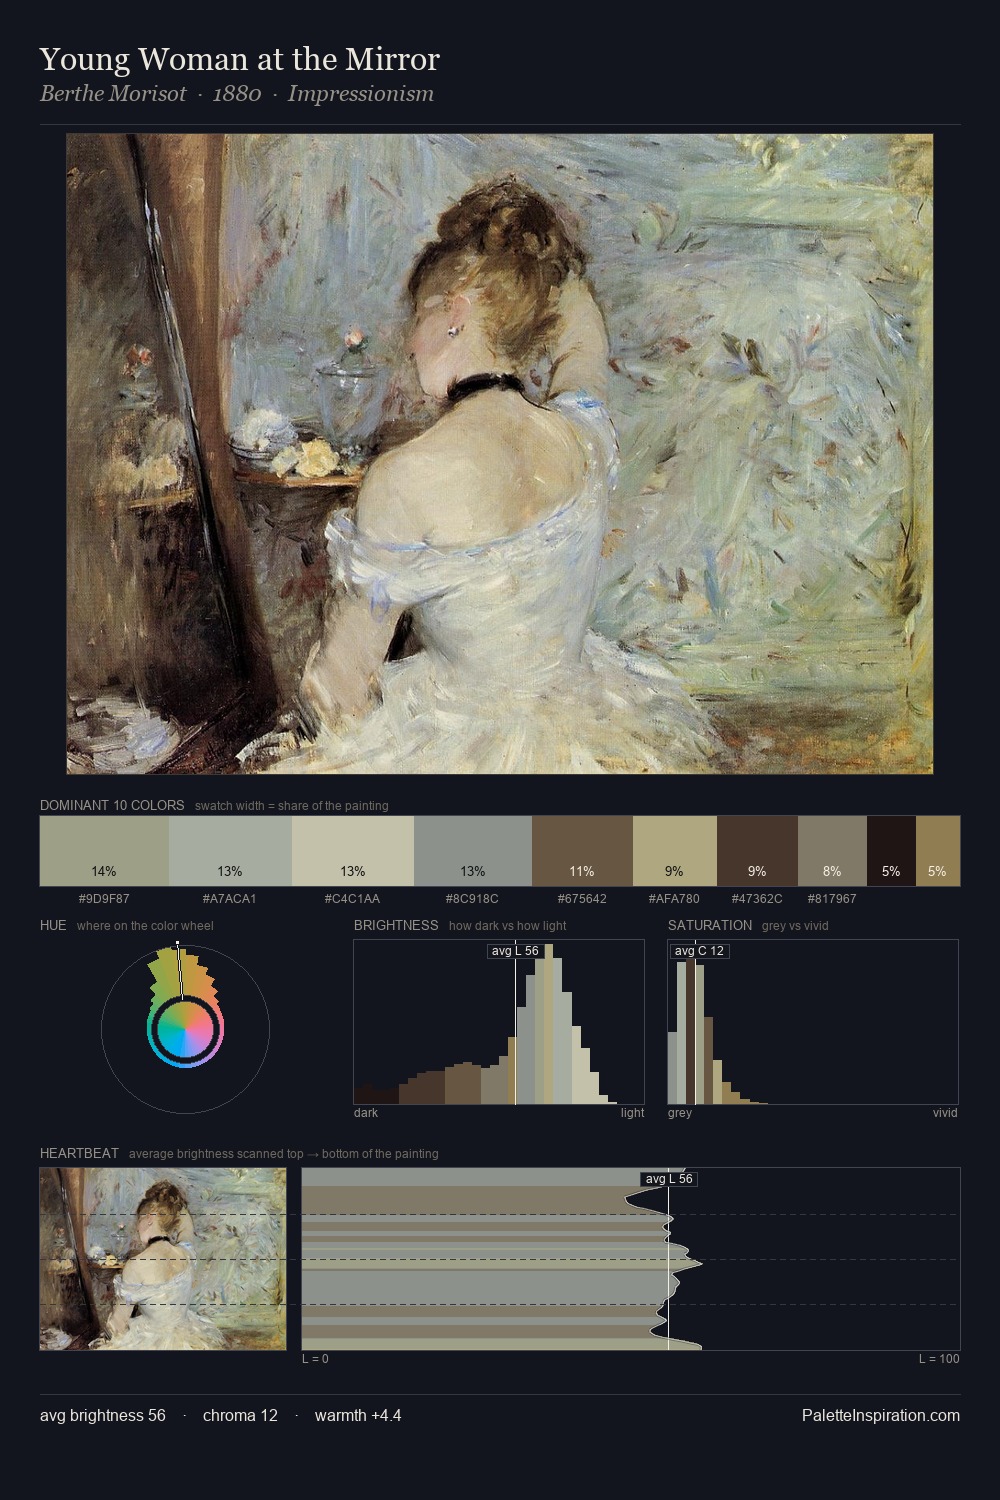
Task: Visit the PaletteInspiration.com link
Action: (881, 1416)
